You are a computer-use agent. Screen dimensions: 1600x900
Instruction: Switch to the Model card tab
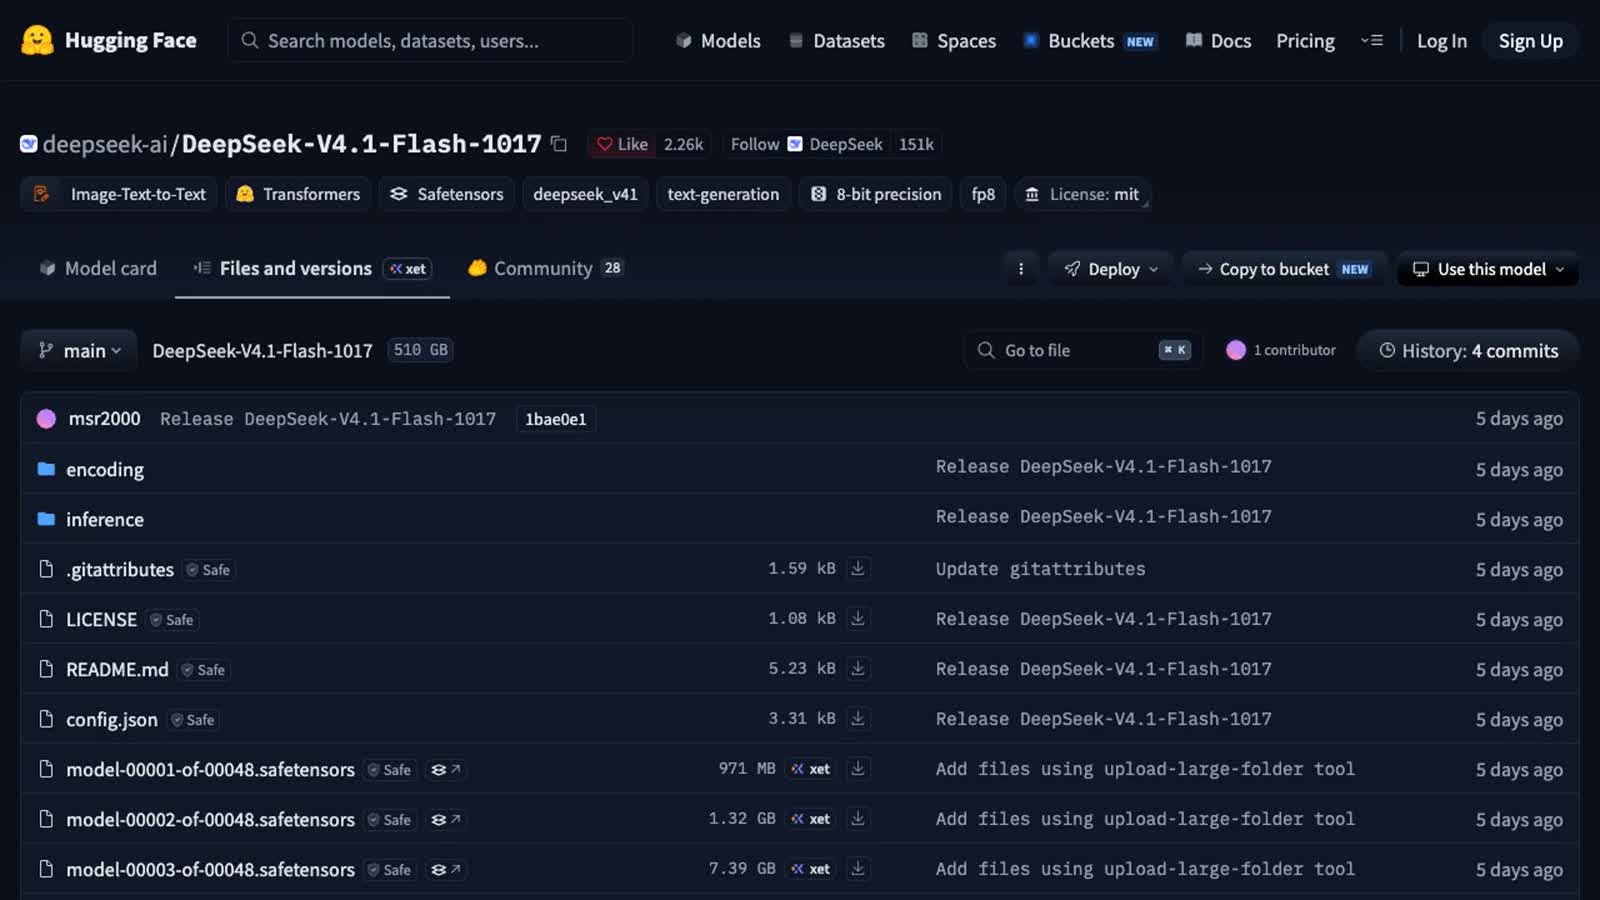98,268
